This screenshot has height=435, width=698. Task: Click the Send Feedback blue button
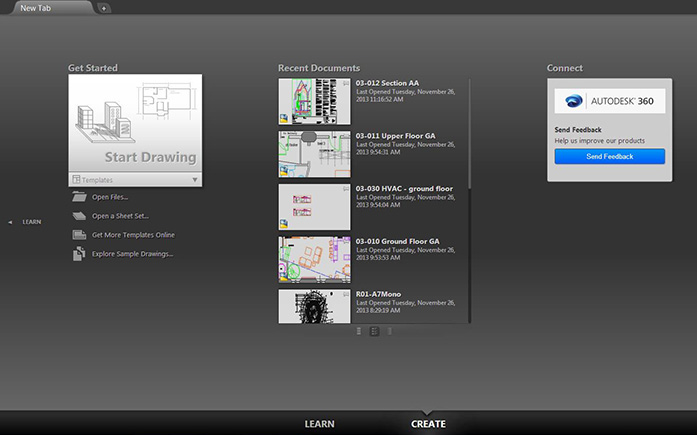pos(609,156)
